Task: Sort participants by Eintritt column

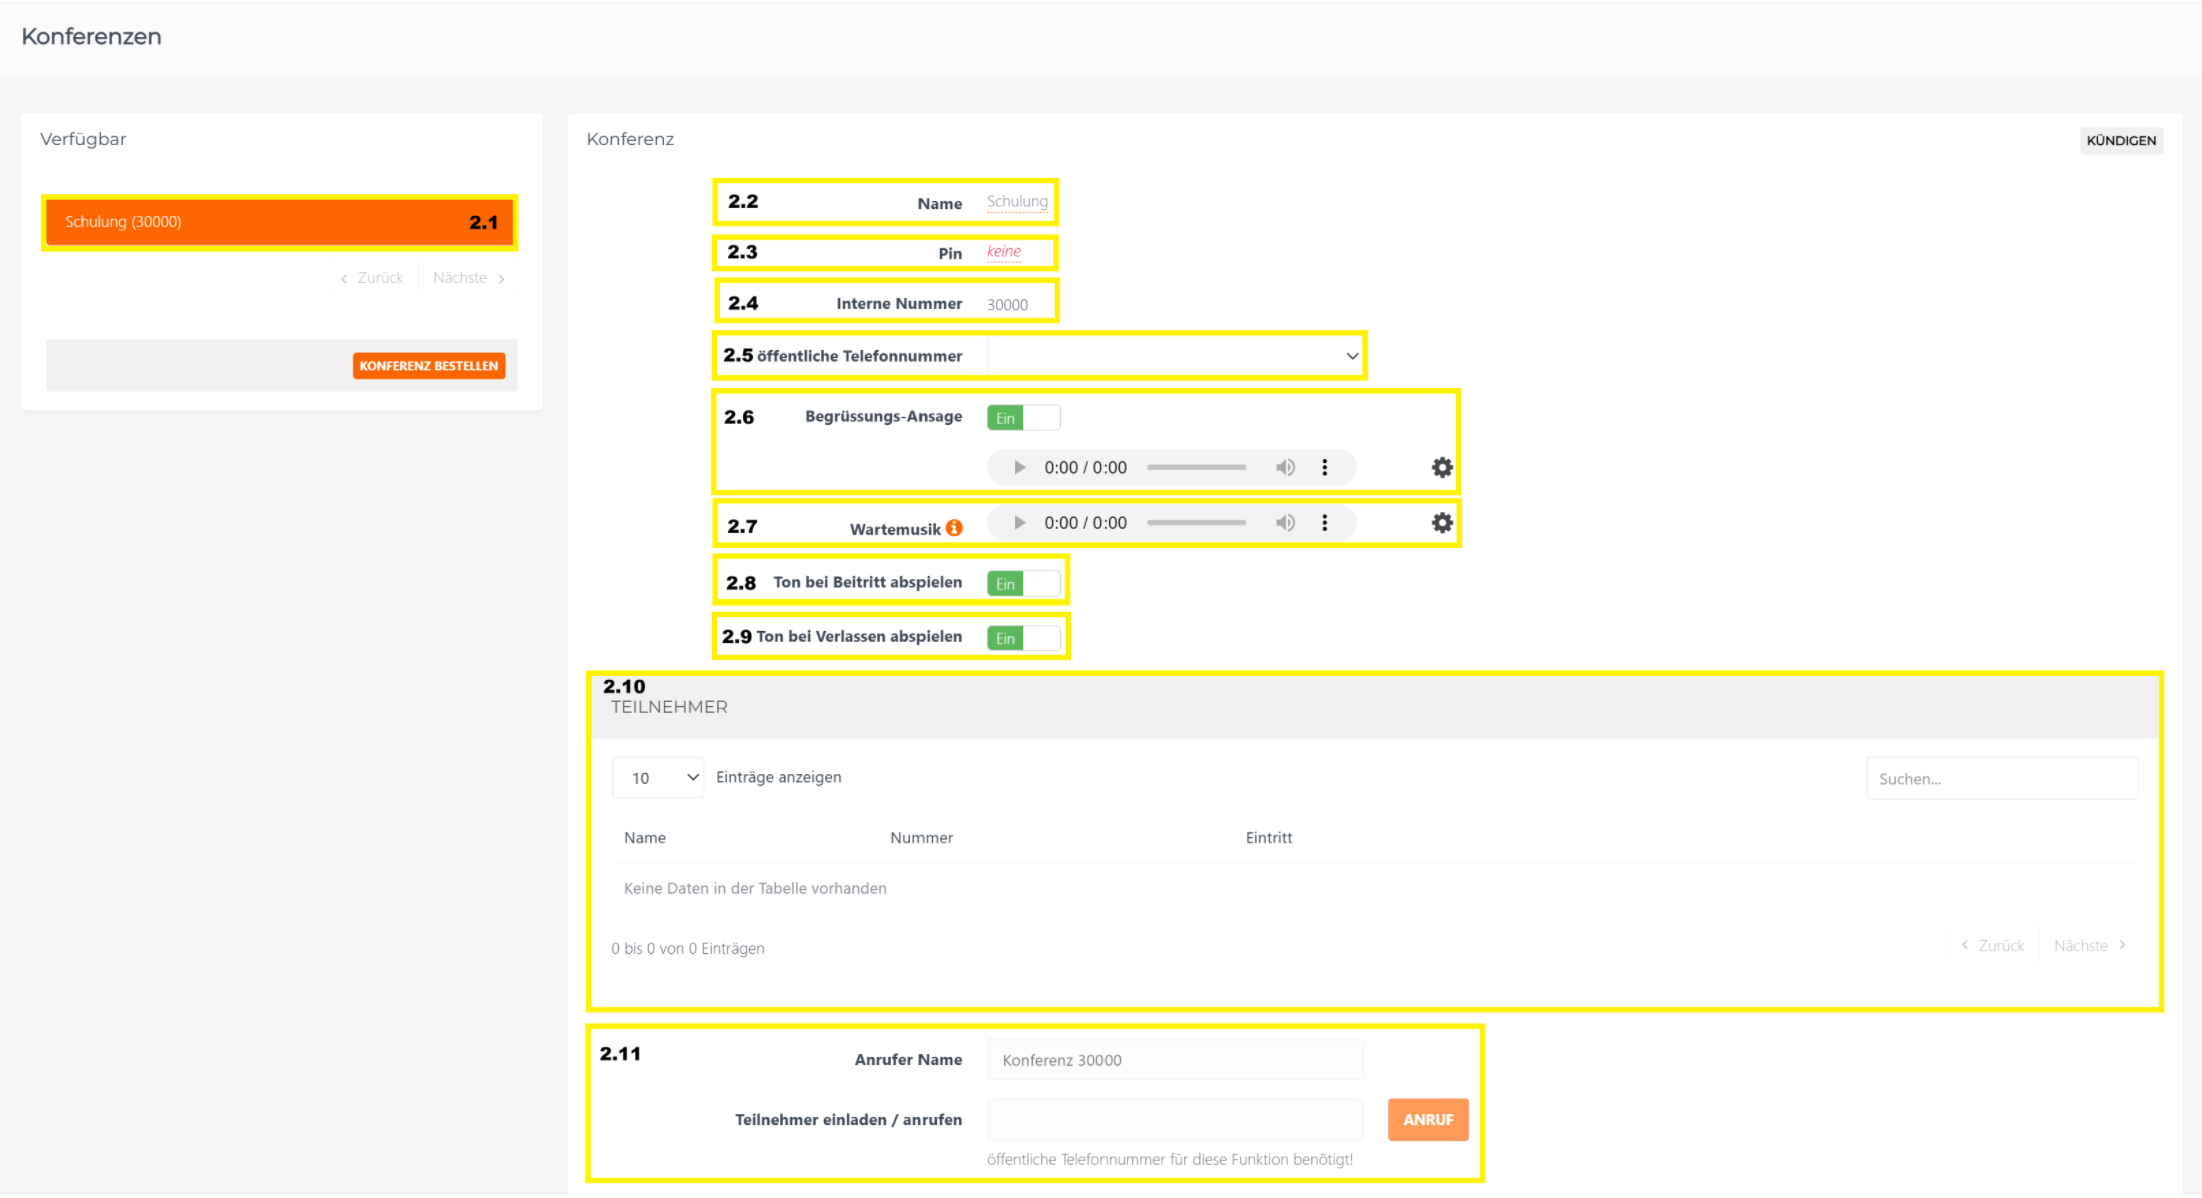Action: 1268,838
